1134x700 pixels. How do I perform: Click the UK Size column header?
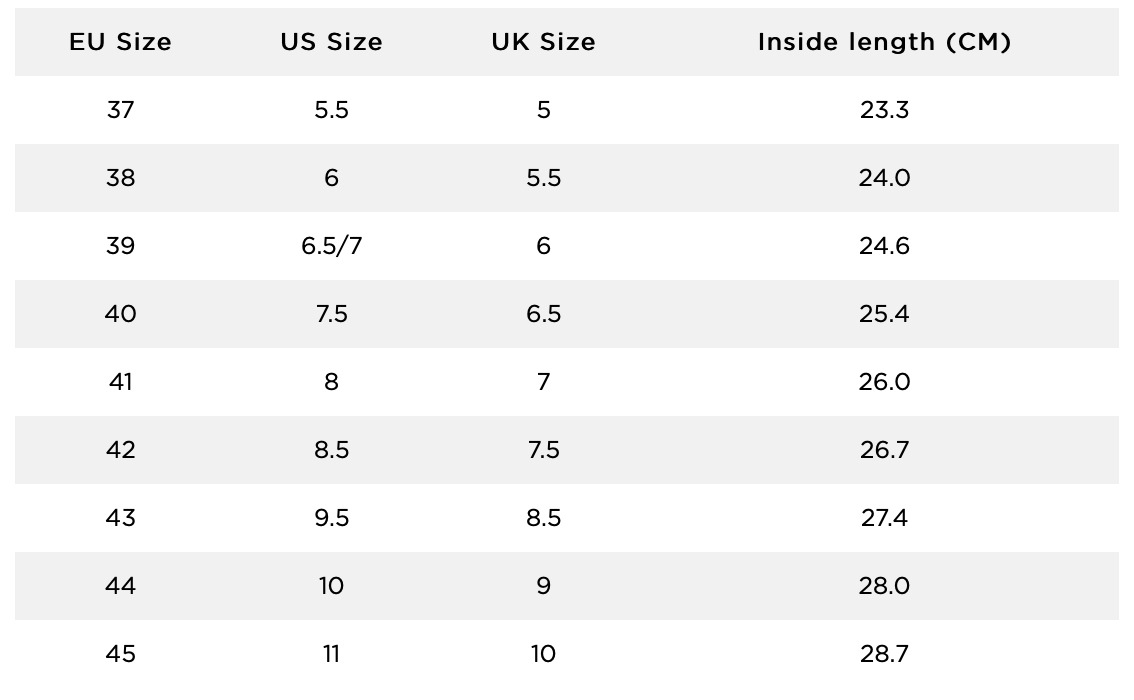543,42
